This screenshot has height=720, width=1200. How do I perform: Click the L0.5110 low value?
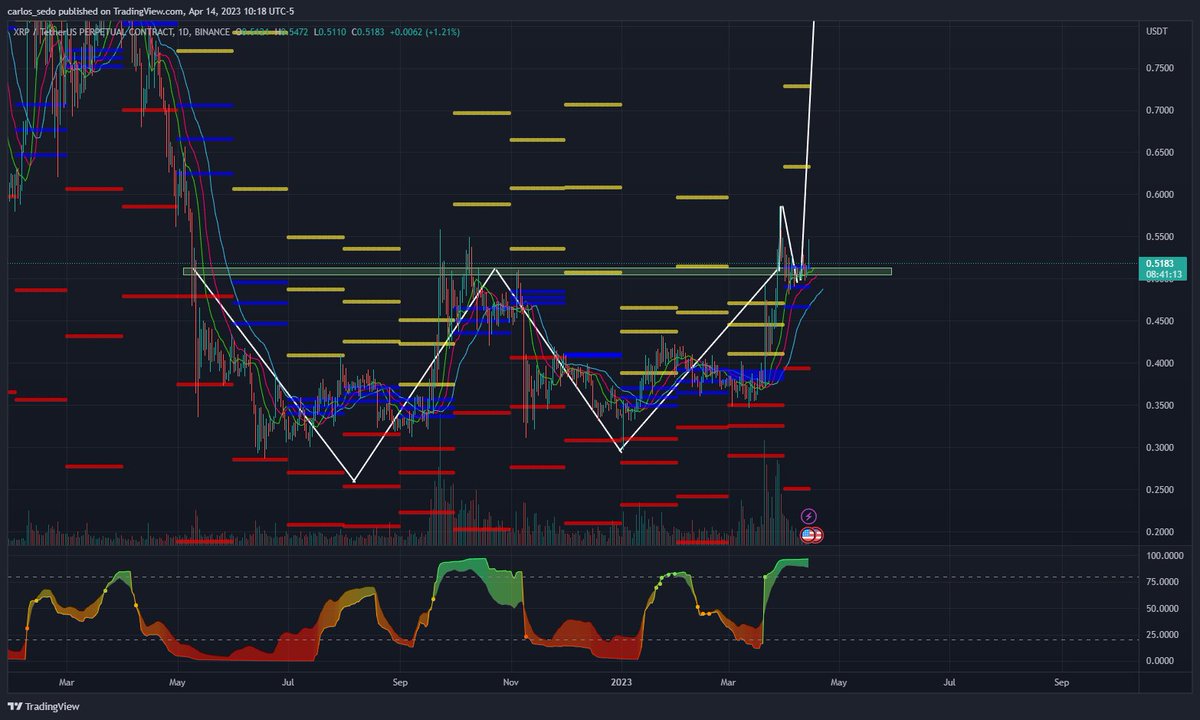click(x=332, y=32)
